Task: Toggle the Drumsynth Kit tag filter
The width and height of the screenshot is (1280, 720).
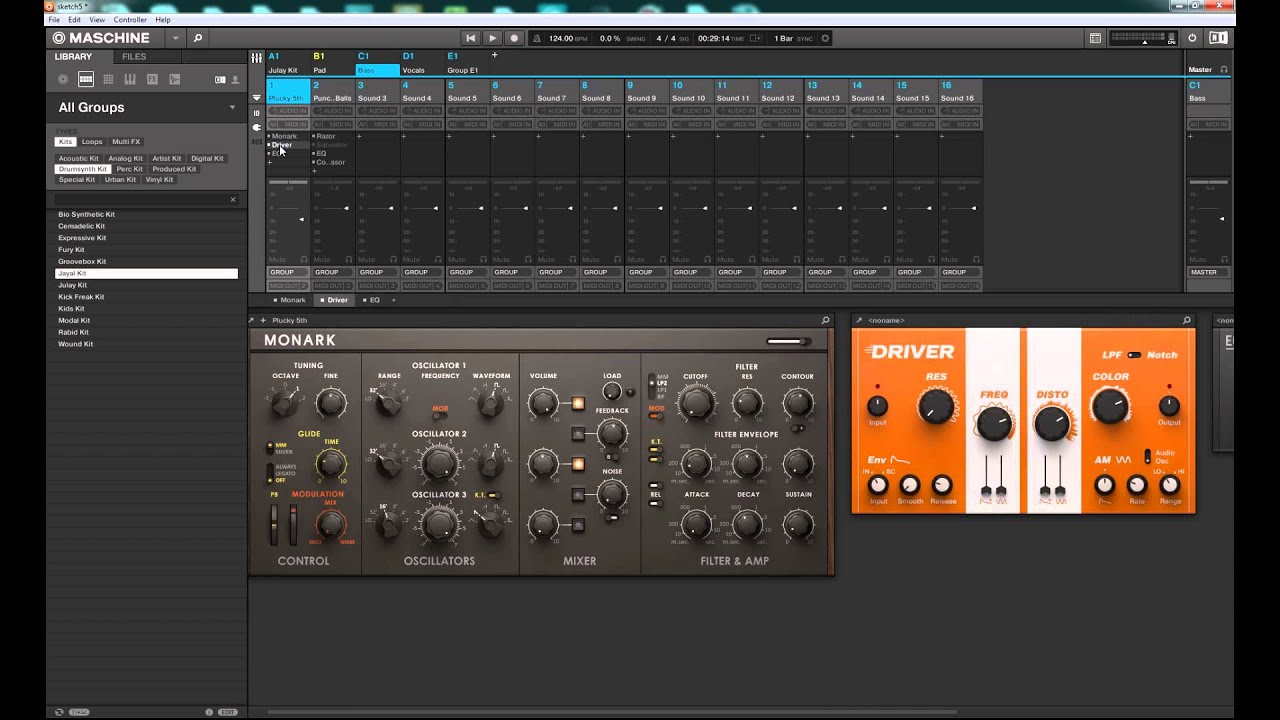Action: [82, 169]
